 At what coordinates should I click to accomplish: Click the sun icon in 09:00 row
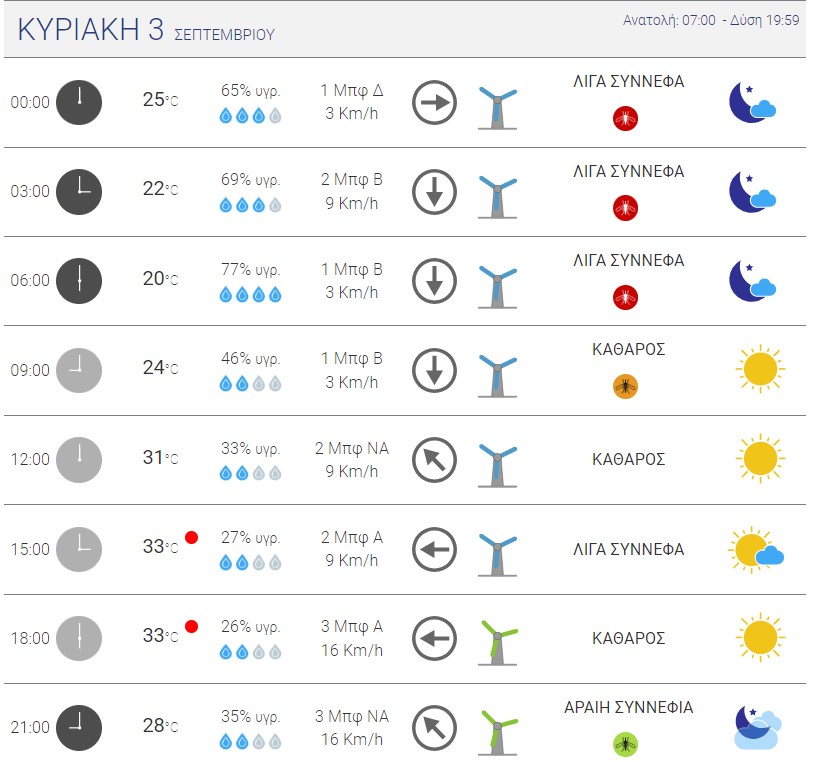click(x=760, y=369)
